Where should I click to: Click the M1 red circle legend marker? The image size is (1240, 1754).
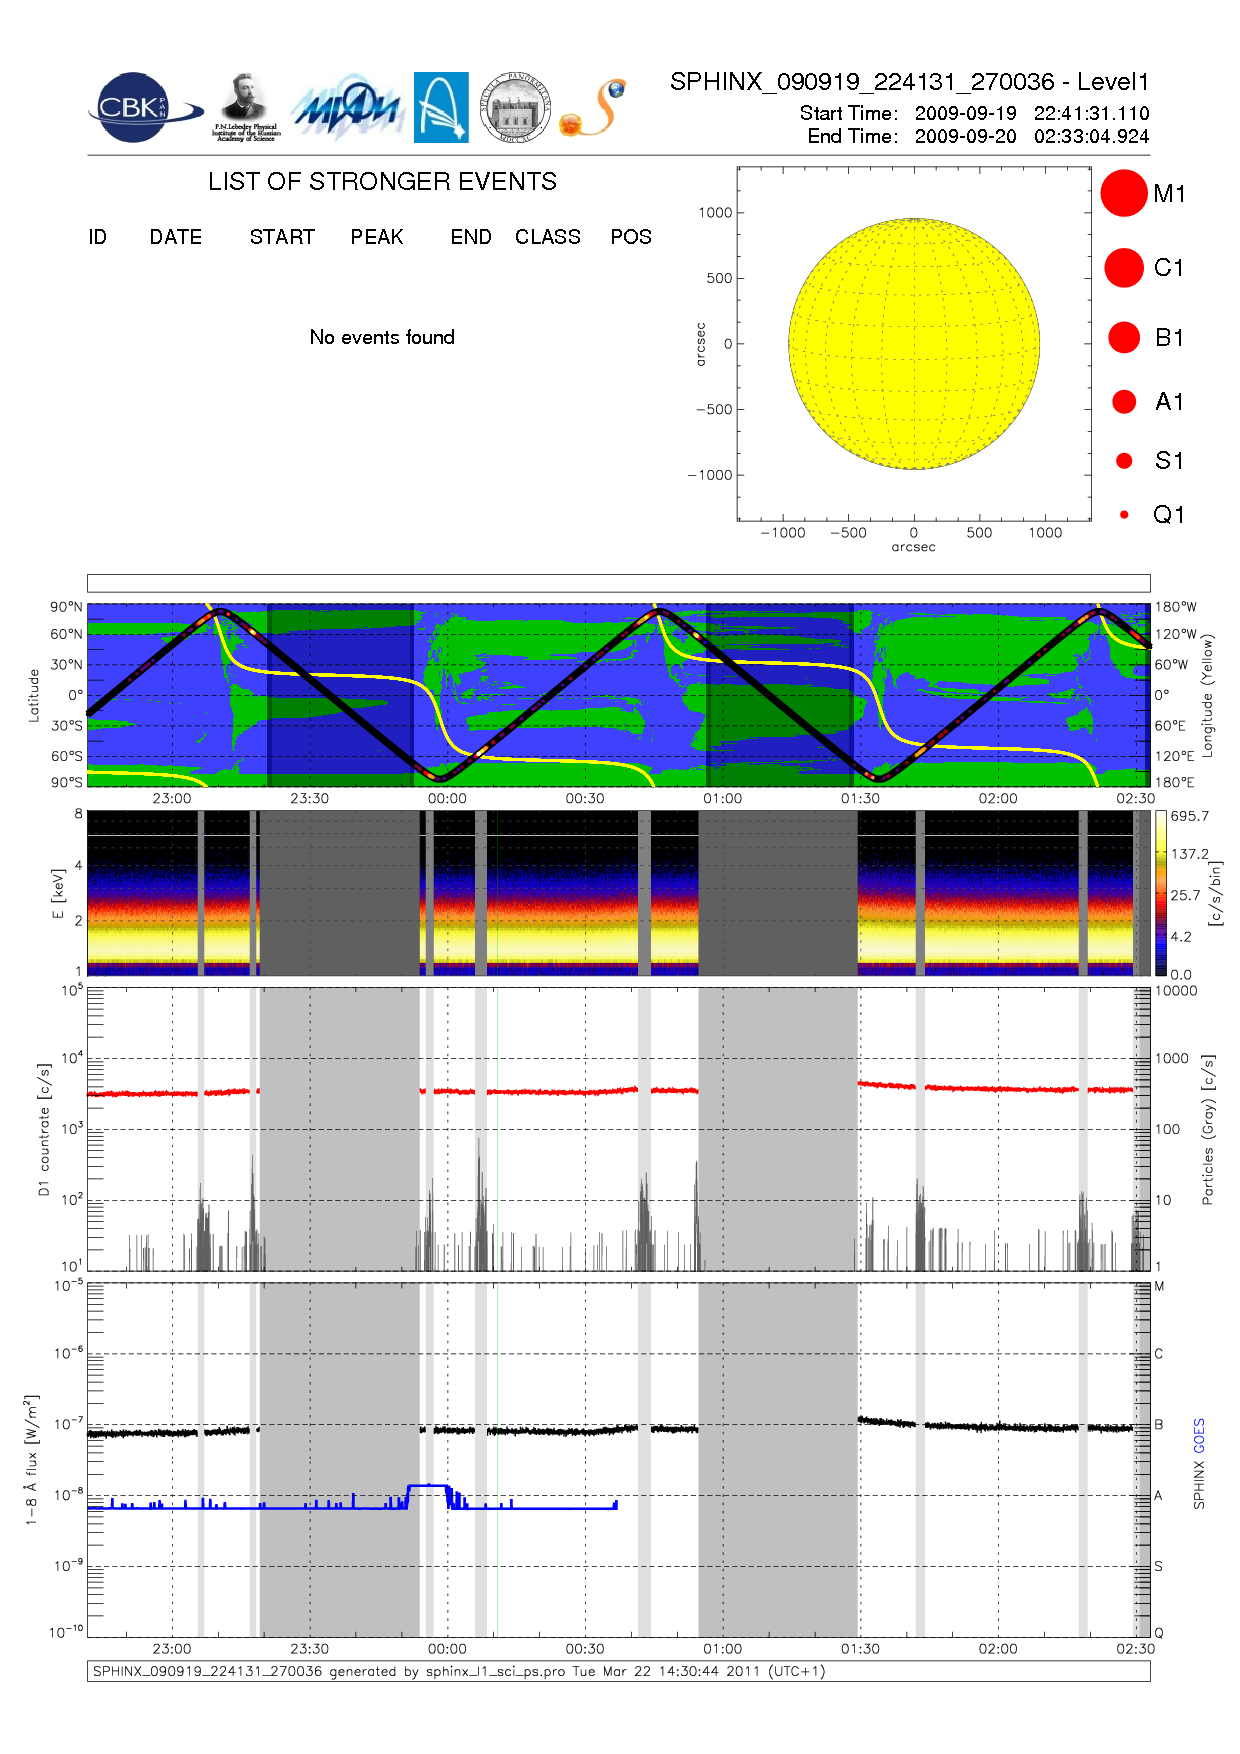tap(1123, 193)
